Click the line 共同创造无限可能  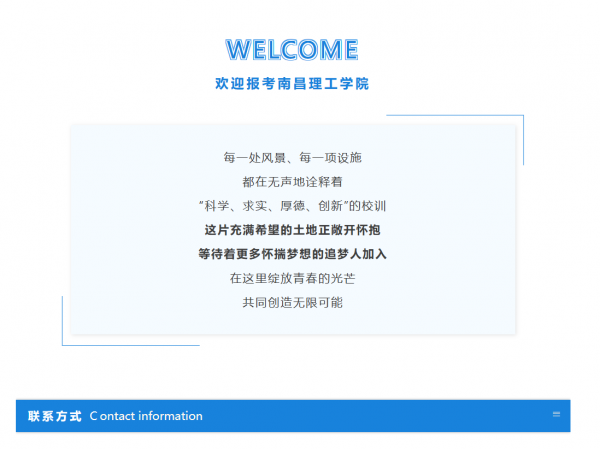[293, 302]
